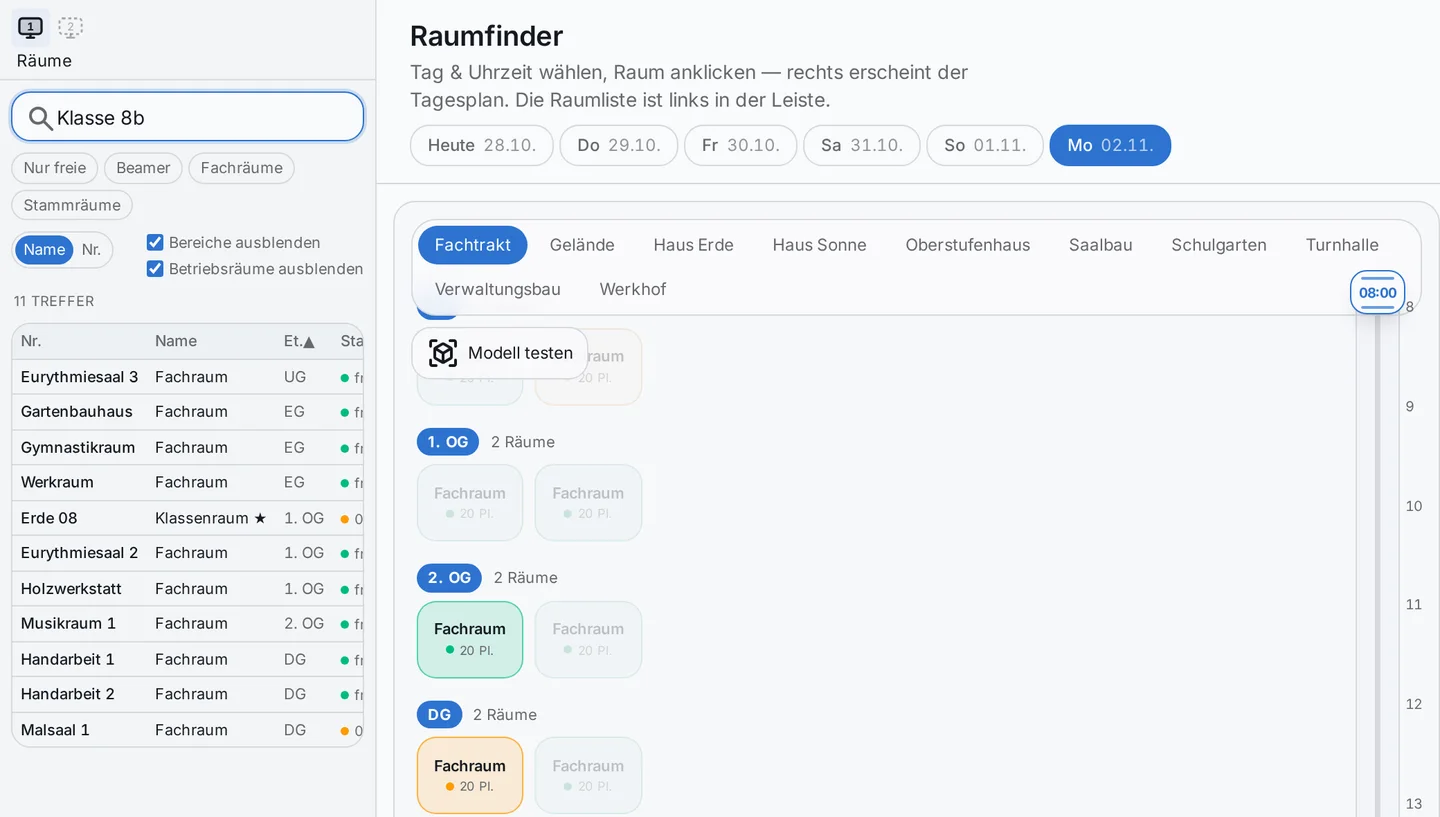Select day Mo 02.11.

tap(1110, 145)
